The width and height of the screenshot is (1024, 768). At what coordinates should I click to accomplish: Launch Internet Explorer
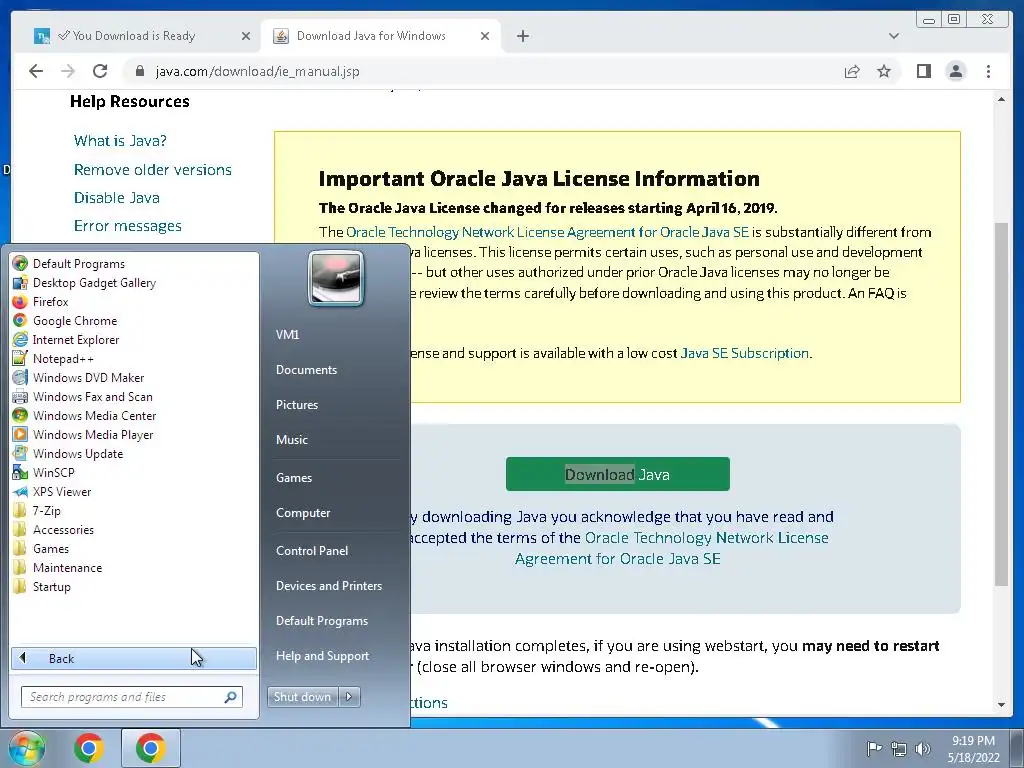[x=76, y=340]
